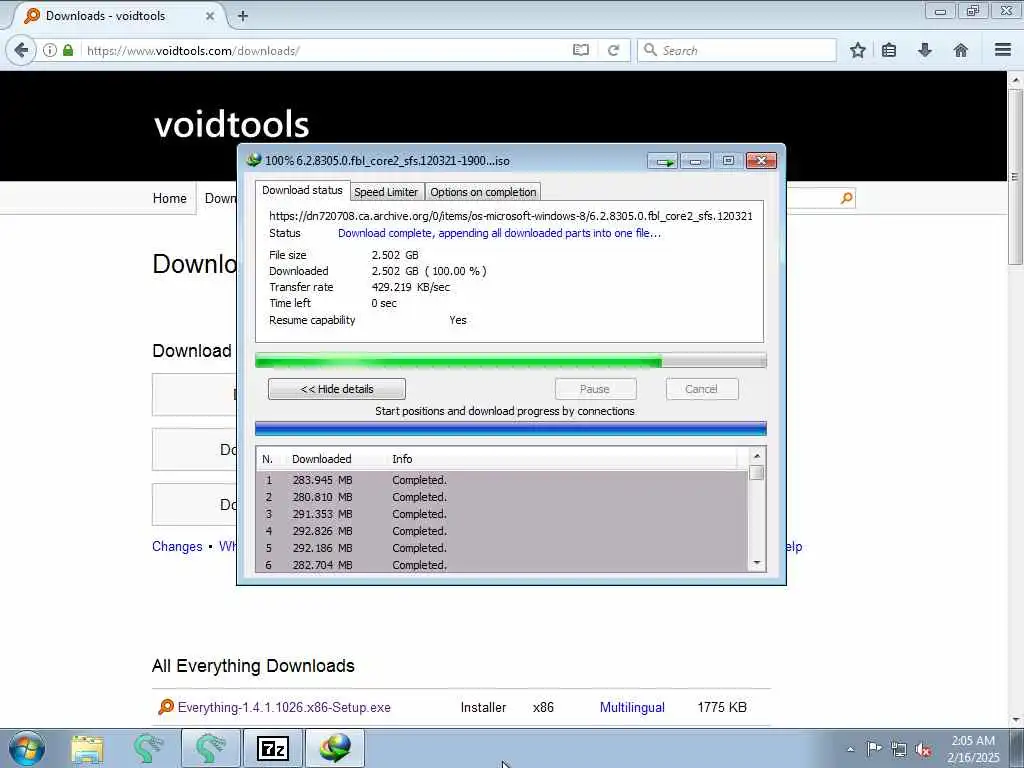Click the green arrow button in IDM title bar
This screenshot has height=768, width=1024.
coord(663,161)
